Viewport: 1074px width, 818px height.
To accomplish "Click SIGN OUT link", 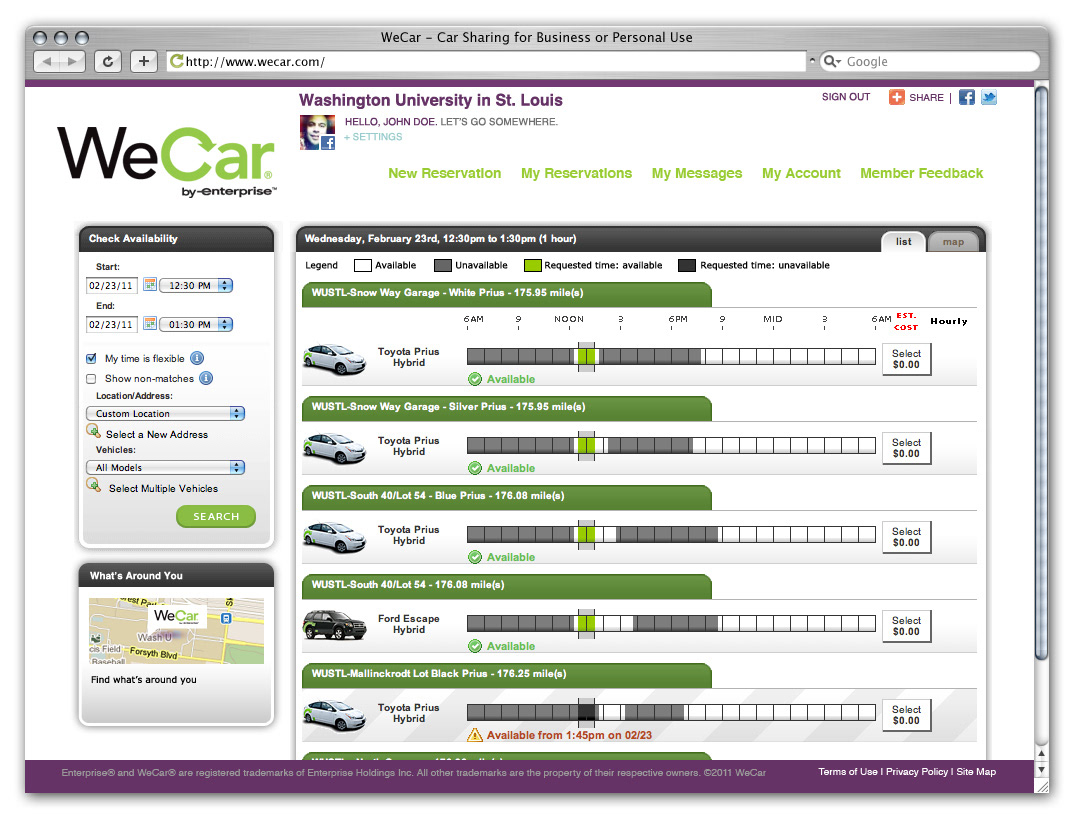I will tap(846, 97).
